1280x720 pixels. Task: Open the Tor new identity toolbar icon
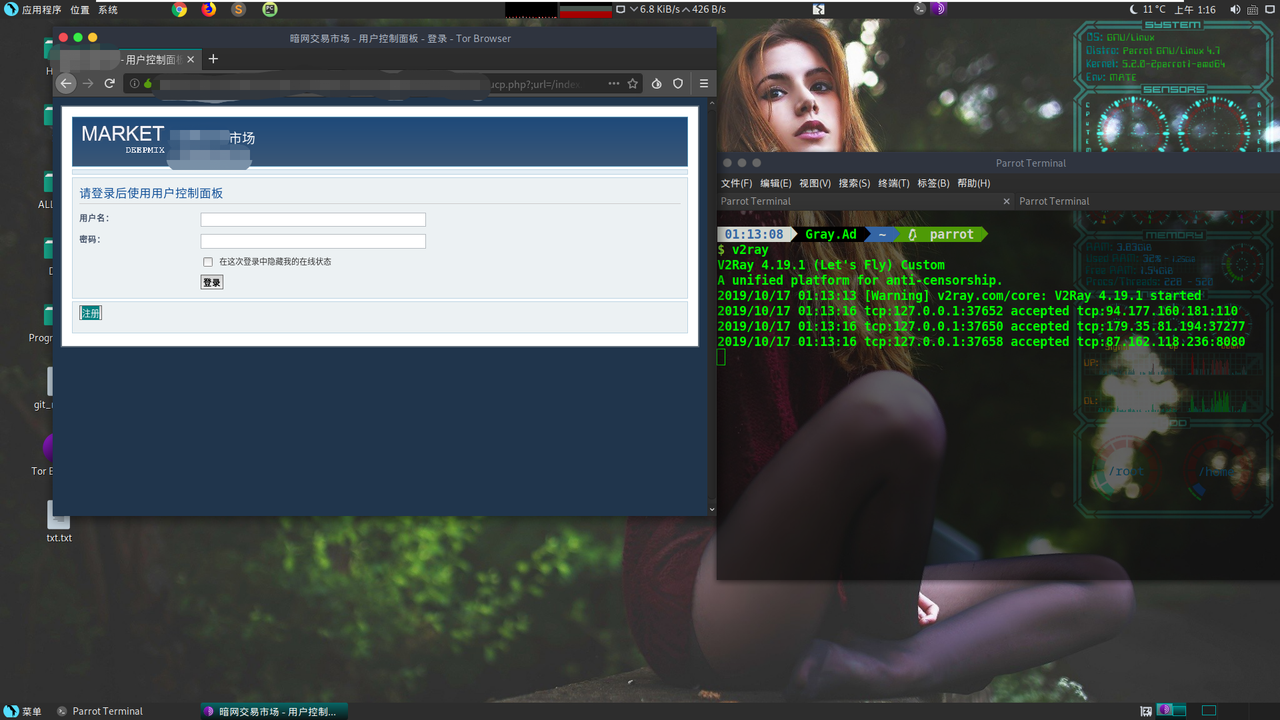(656, 84)
